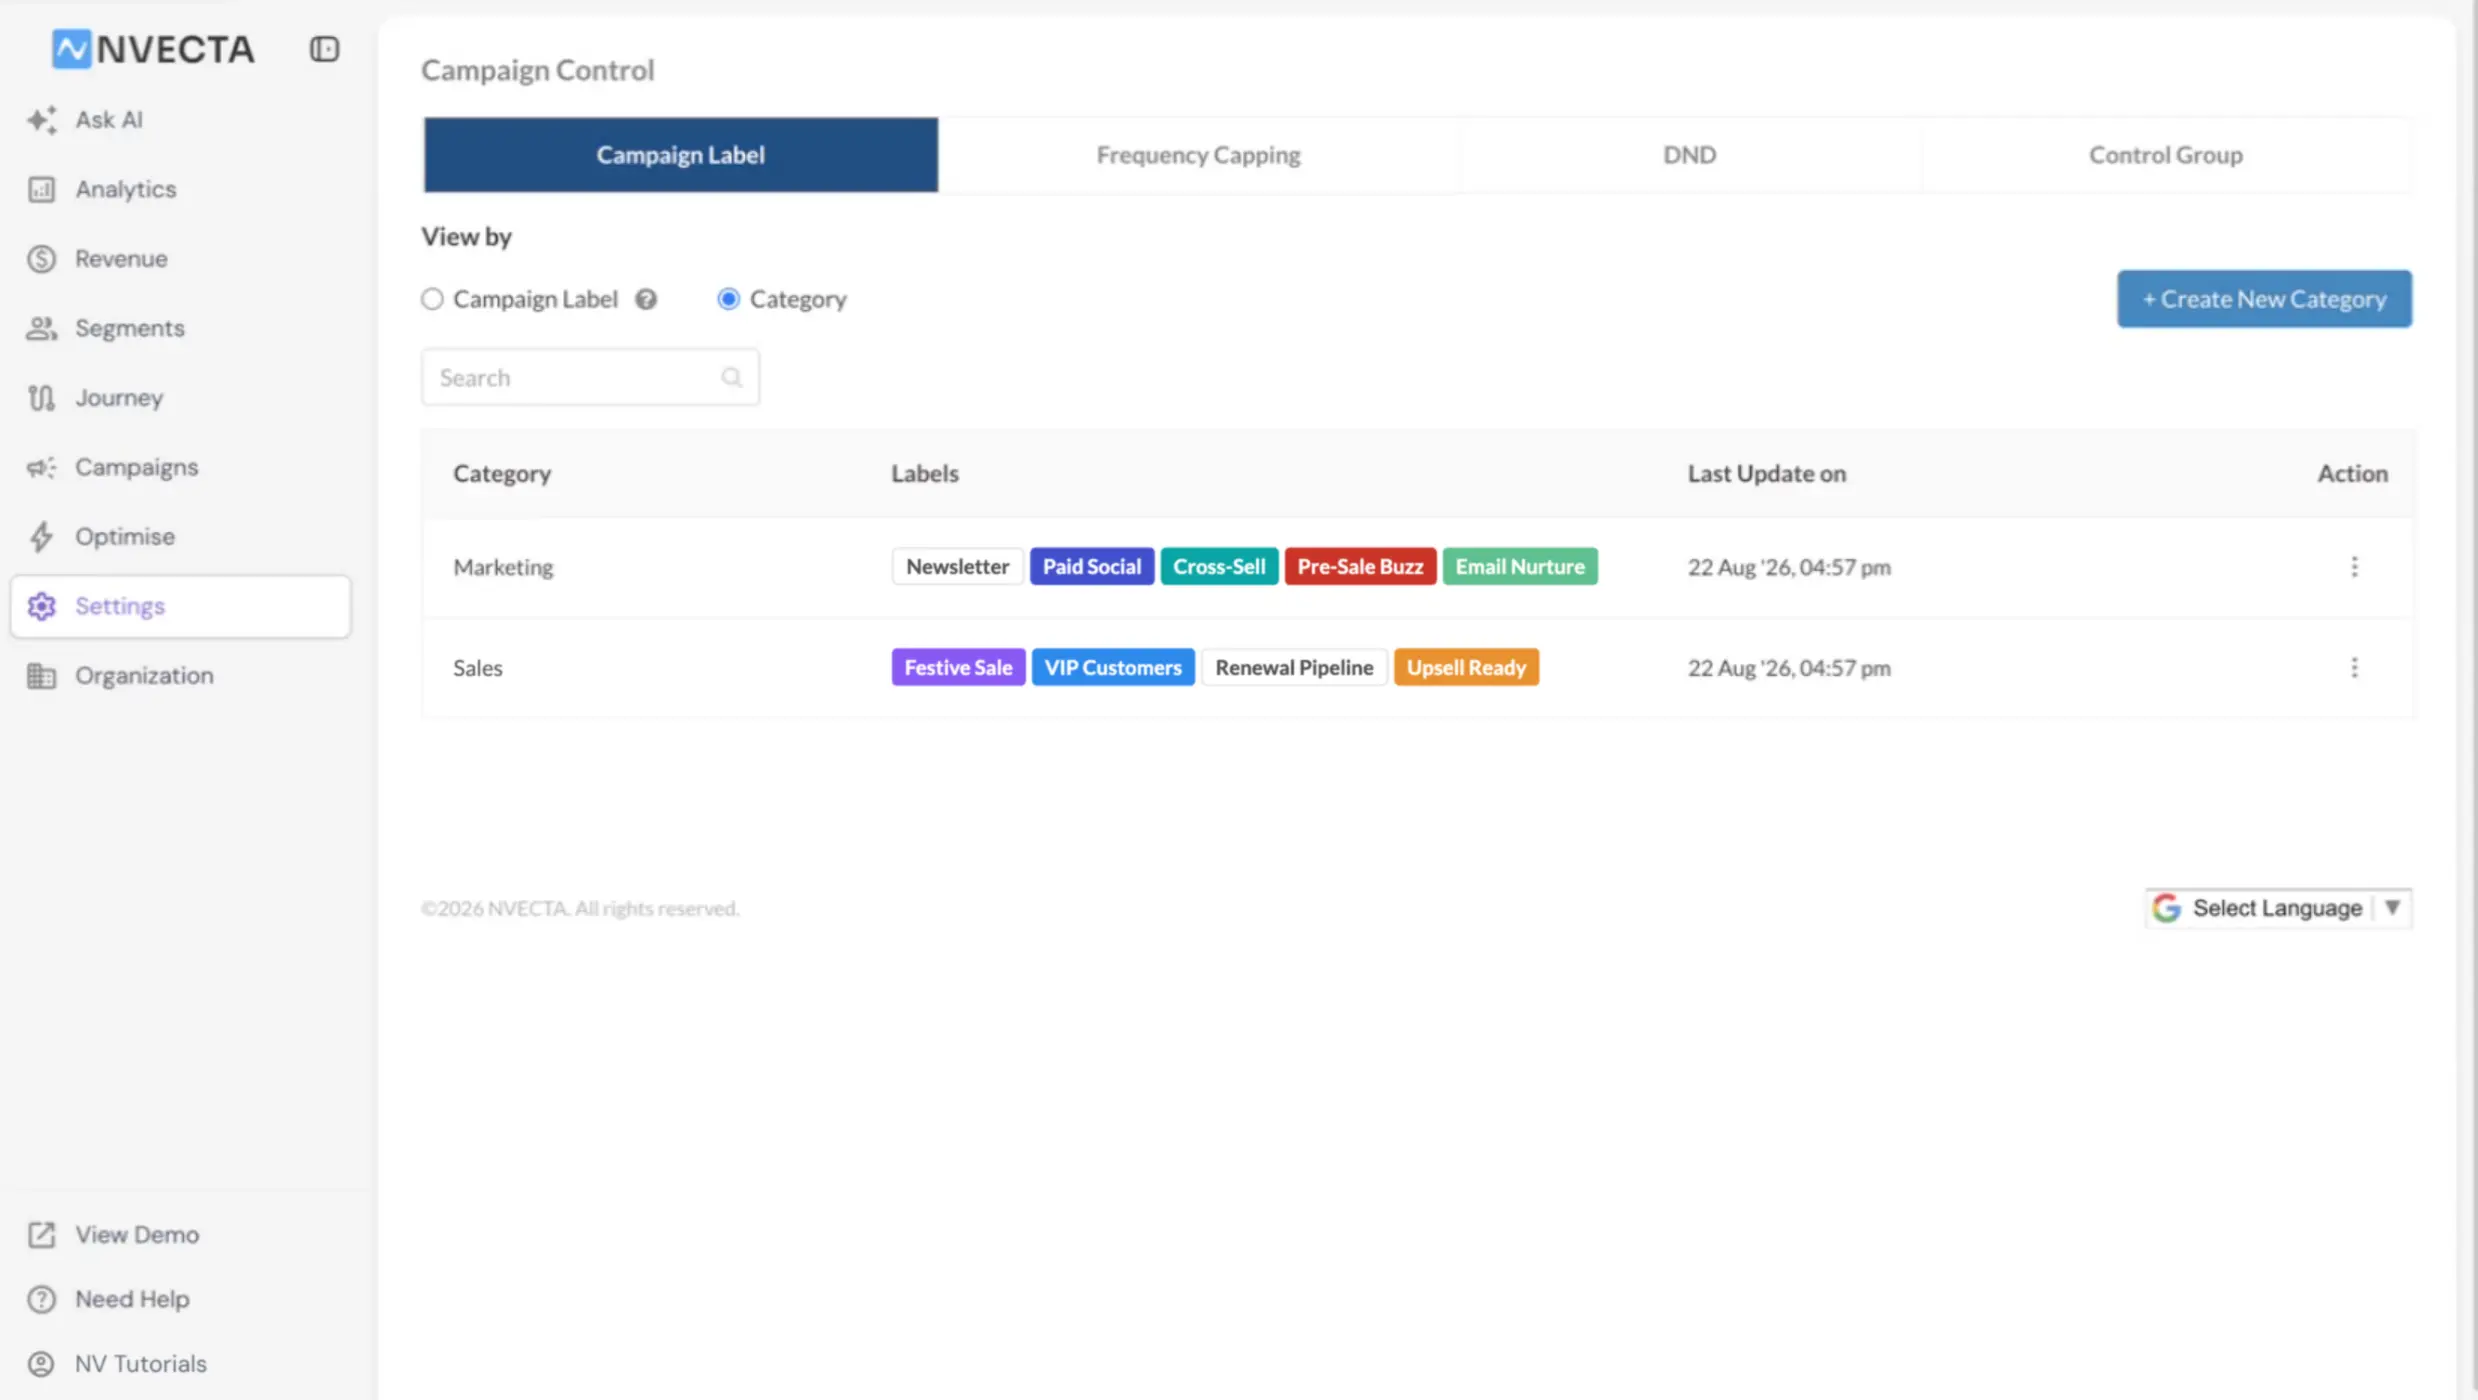The image size is (2478, 1400).
Task: Open the Journey sidebar link
Action: point(180,398)
